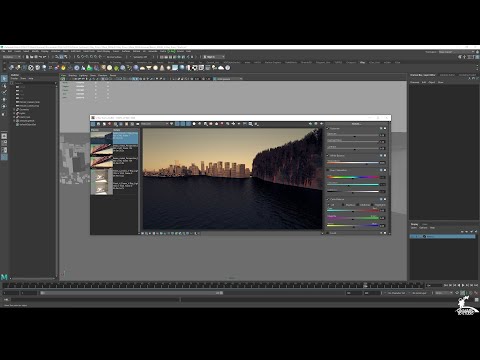Viewport: 480px width, 360px height.
Task: Click the dome light icon on the V-Ray shelf
Action: pyautogui.click(x=142, y=68)
